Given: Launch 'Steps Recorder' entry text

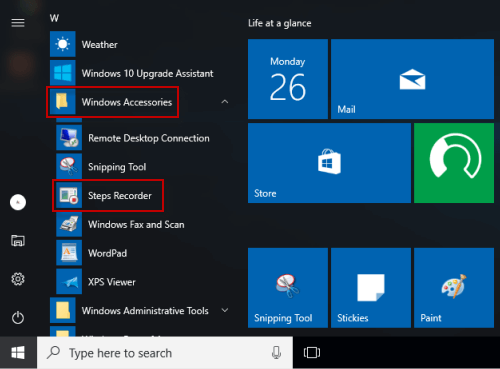Looking at the screenshot, I should coord(120,196).
